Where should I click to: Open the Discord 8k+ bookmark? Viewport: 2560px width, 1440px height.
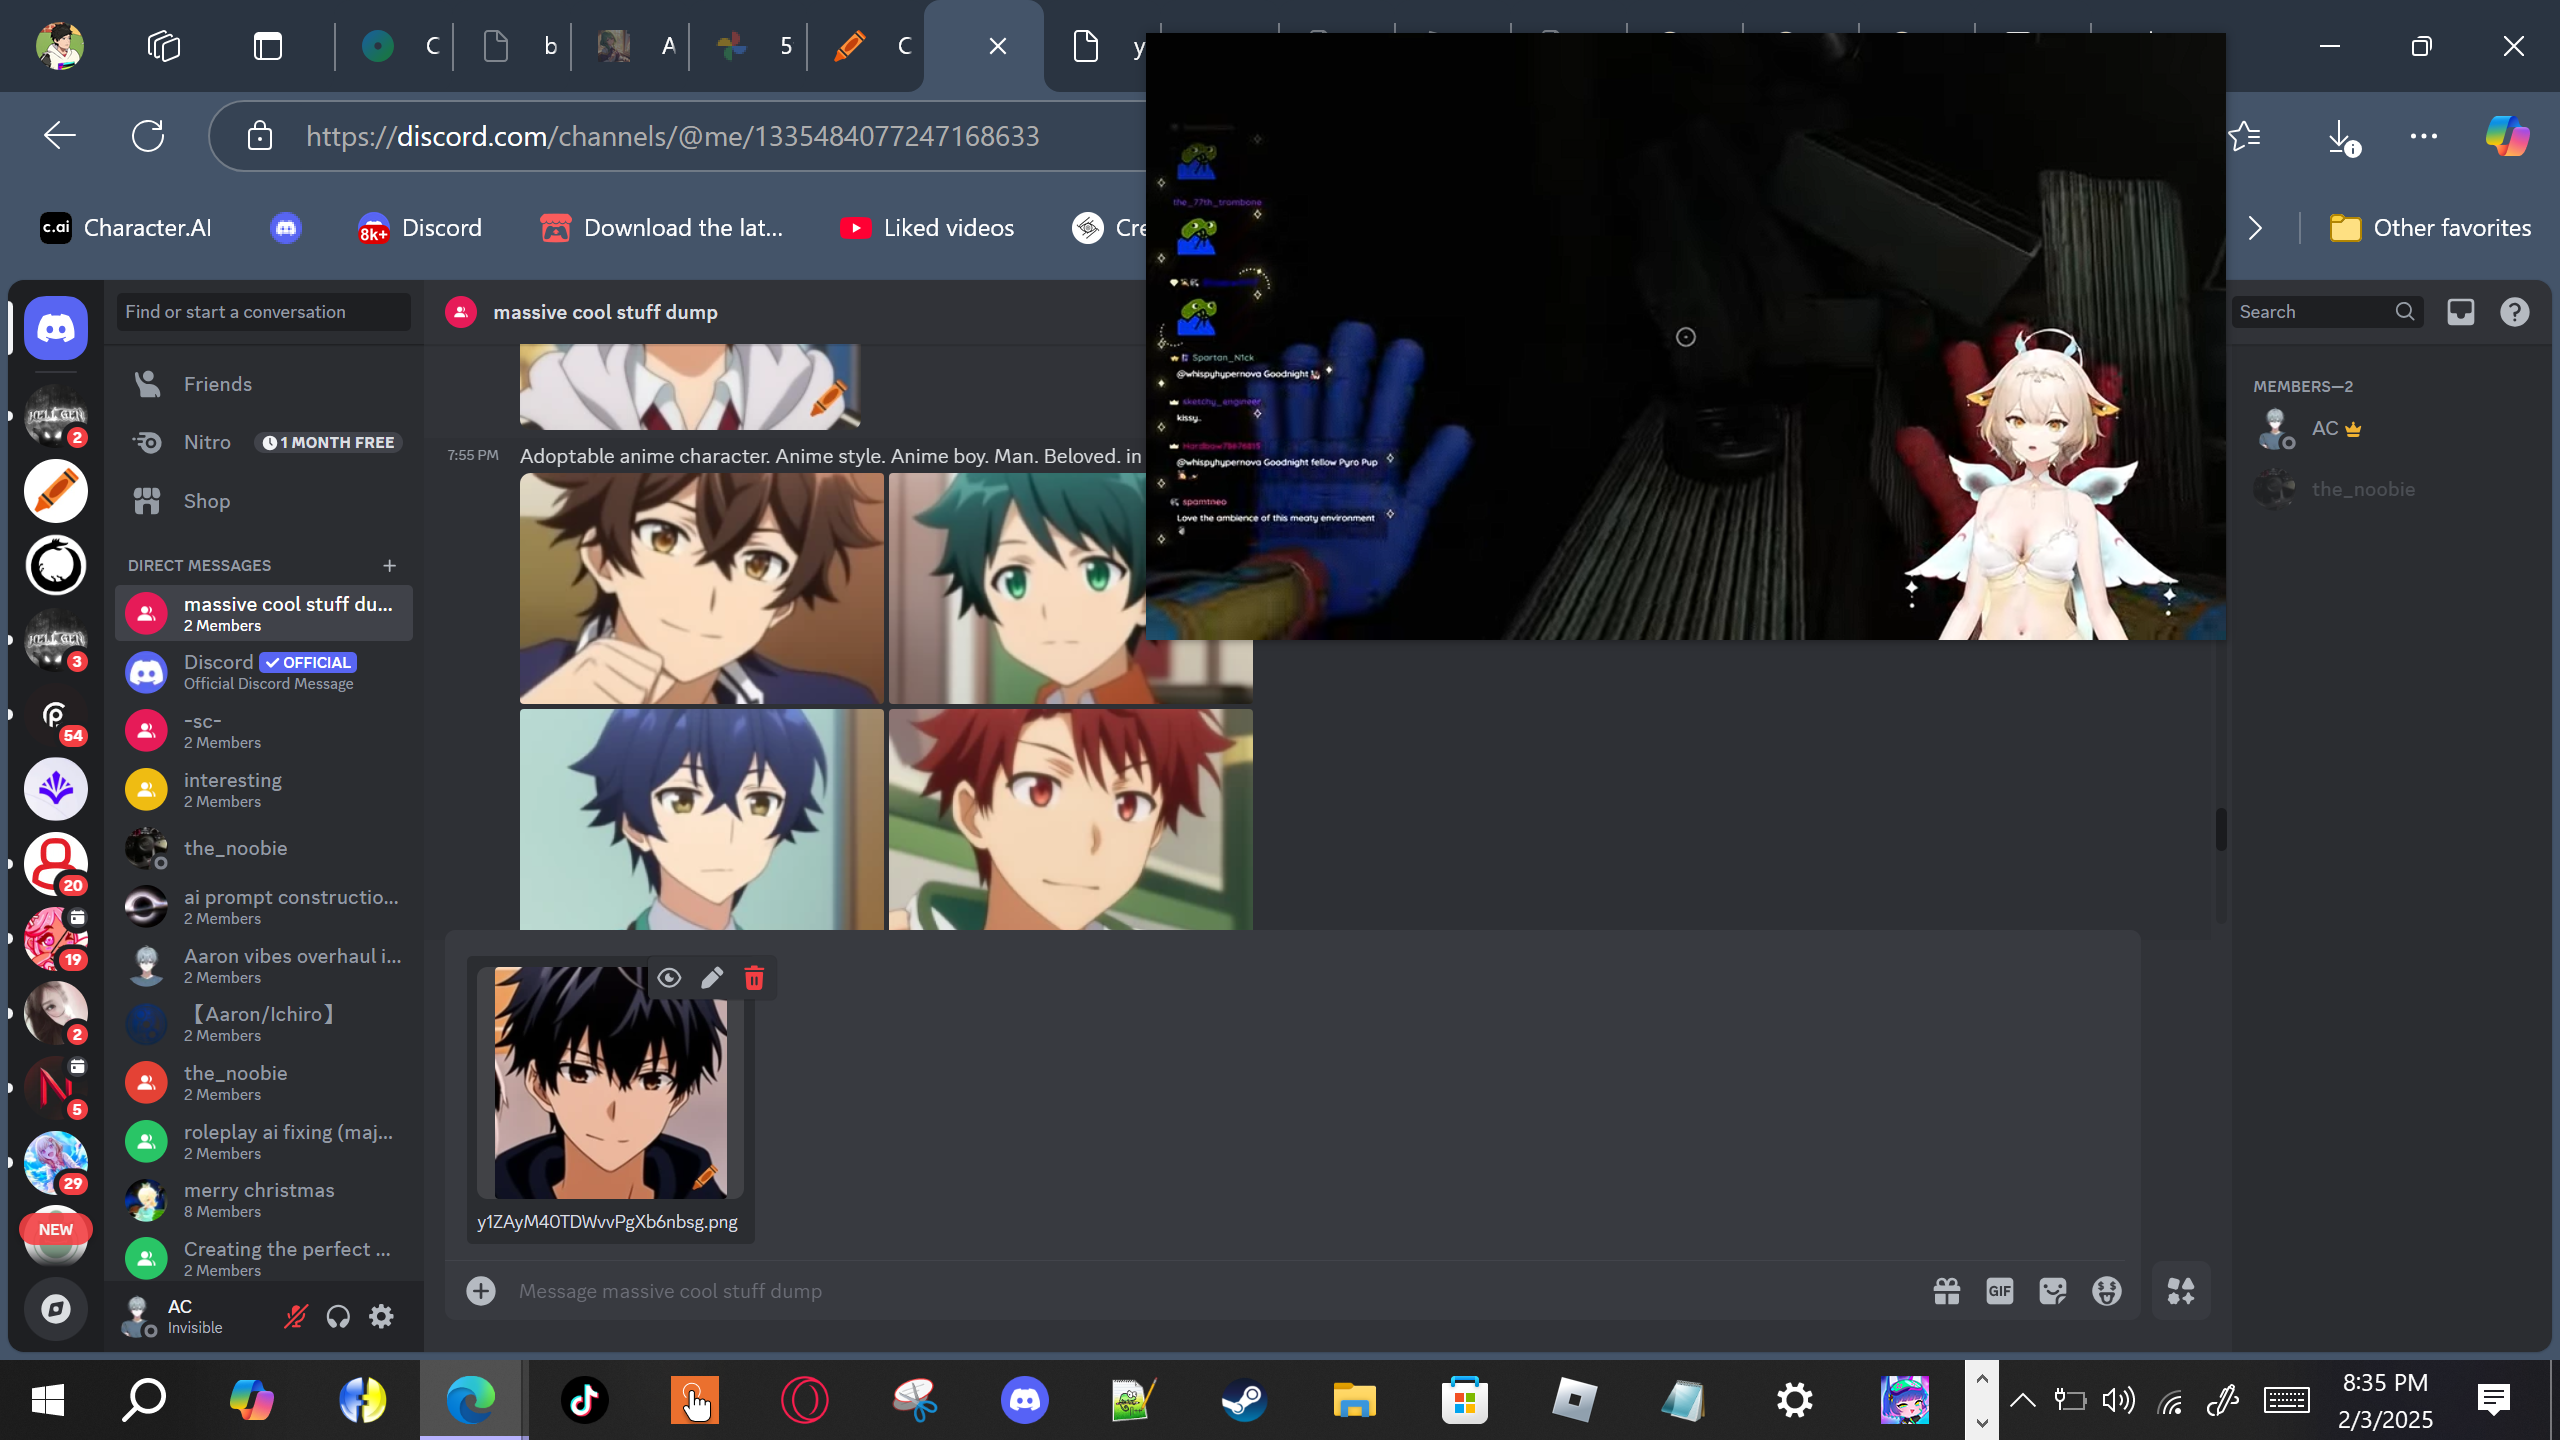tap(420, 228)
